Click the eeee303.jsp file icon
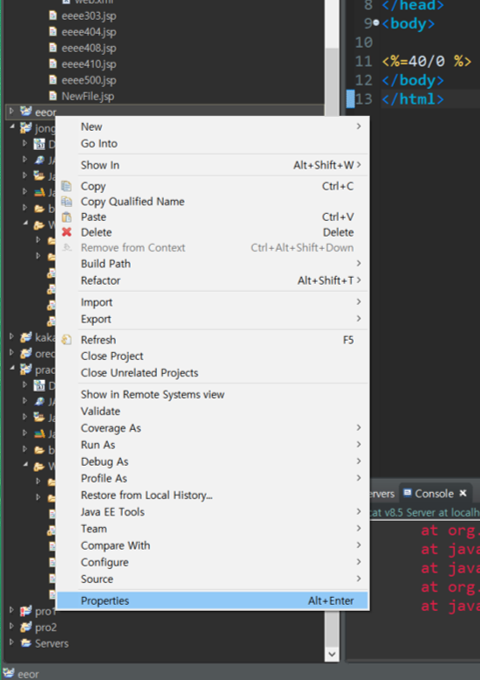 53,16
